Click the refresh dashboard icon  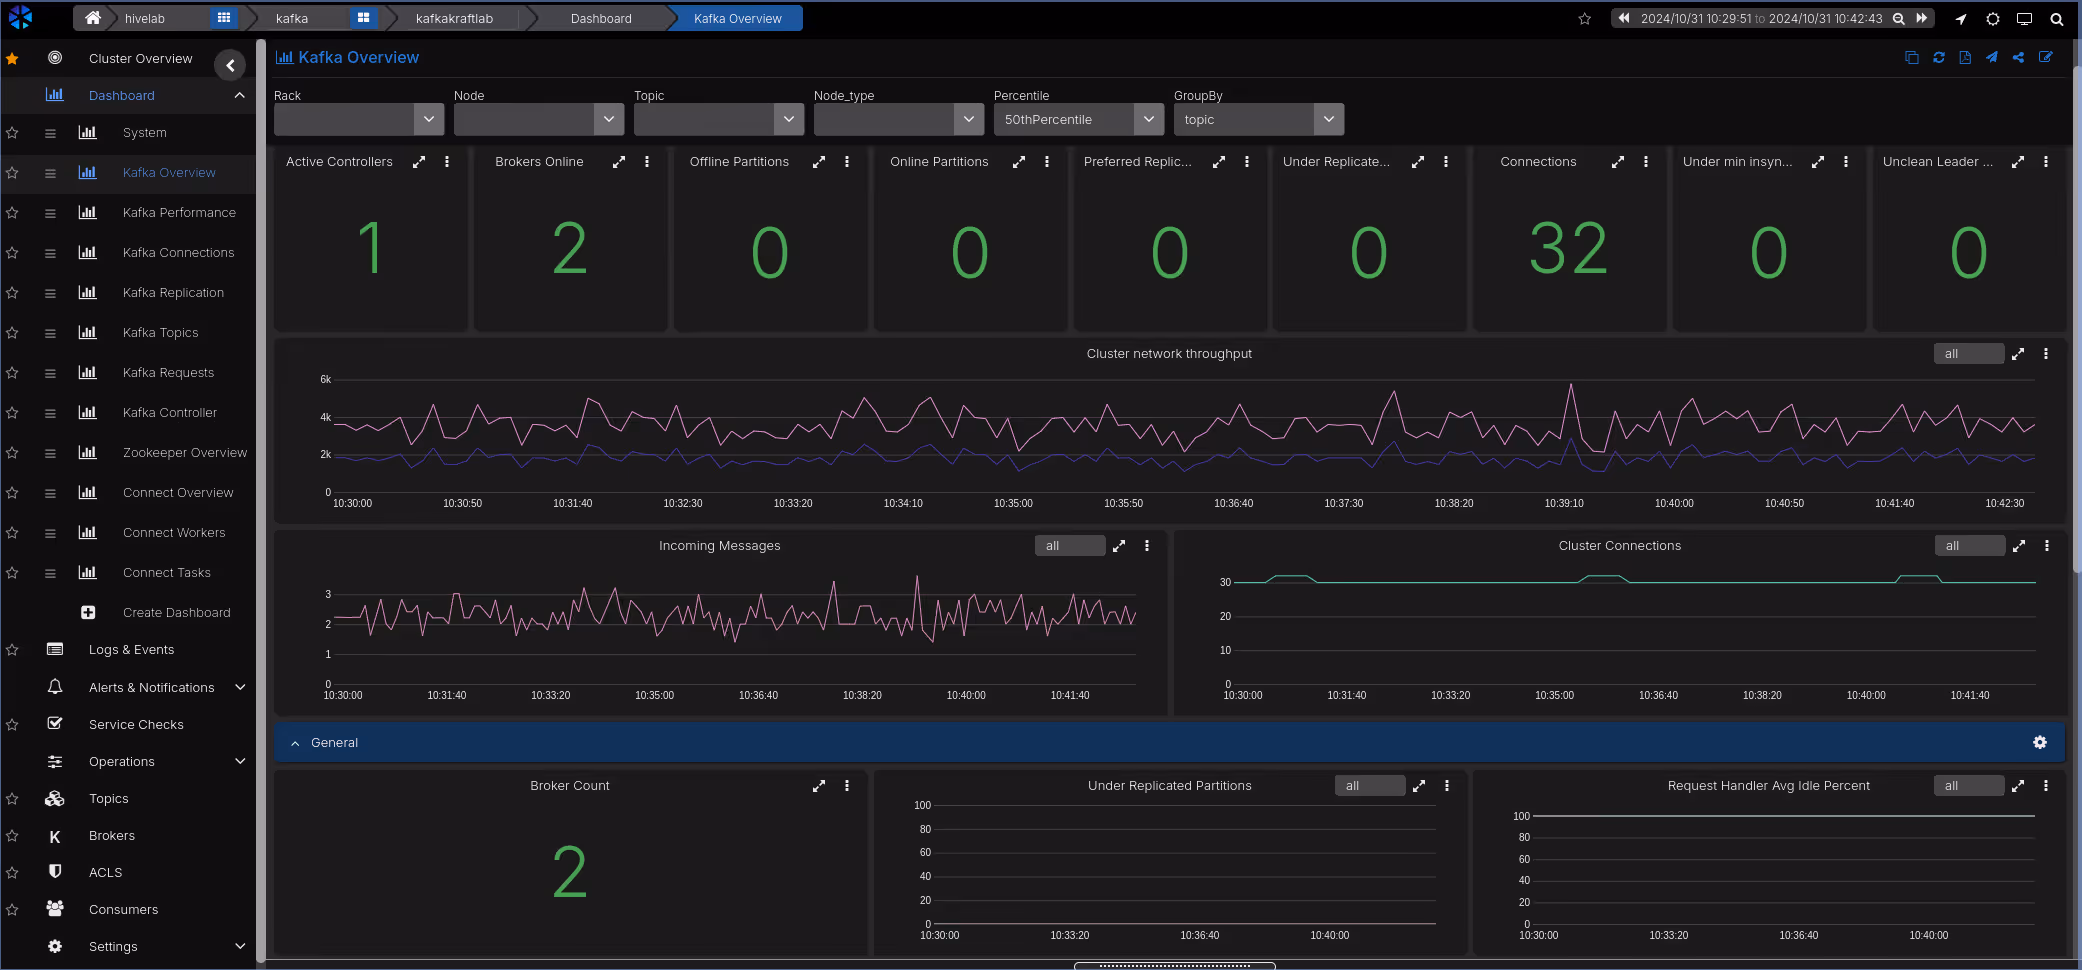click(x=1938, y=58)
